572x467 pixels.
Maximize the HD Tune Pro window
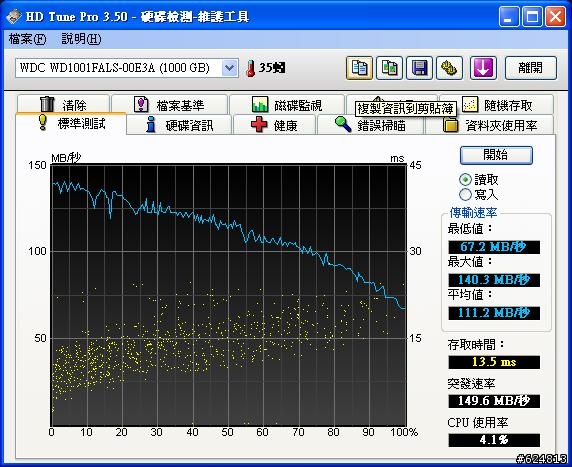click(x=532, y=17)
